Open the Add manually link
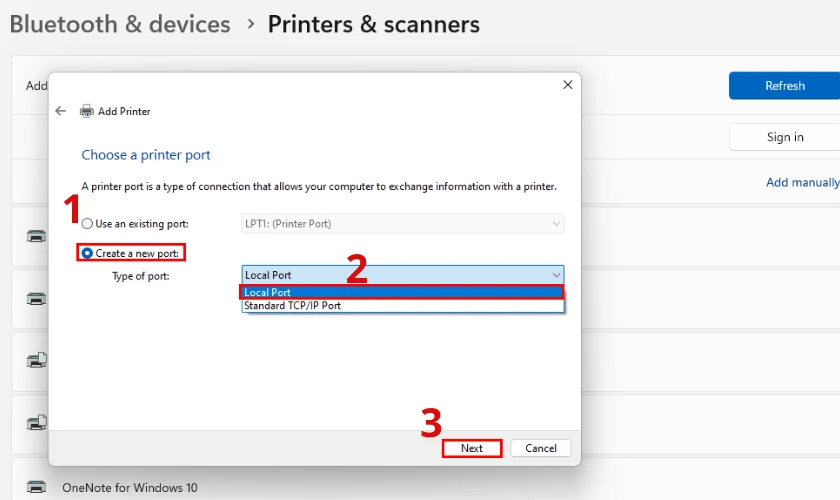Viewport: 840px width, 500px height. (802, 182)
